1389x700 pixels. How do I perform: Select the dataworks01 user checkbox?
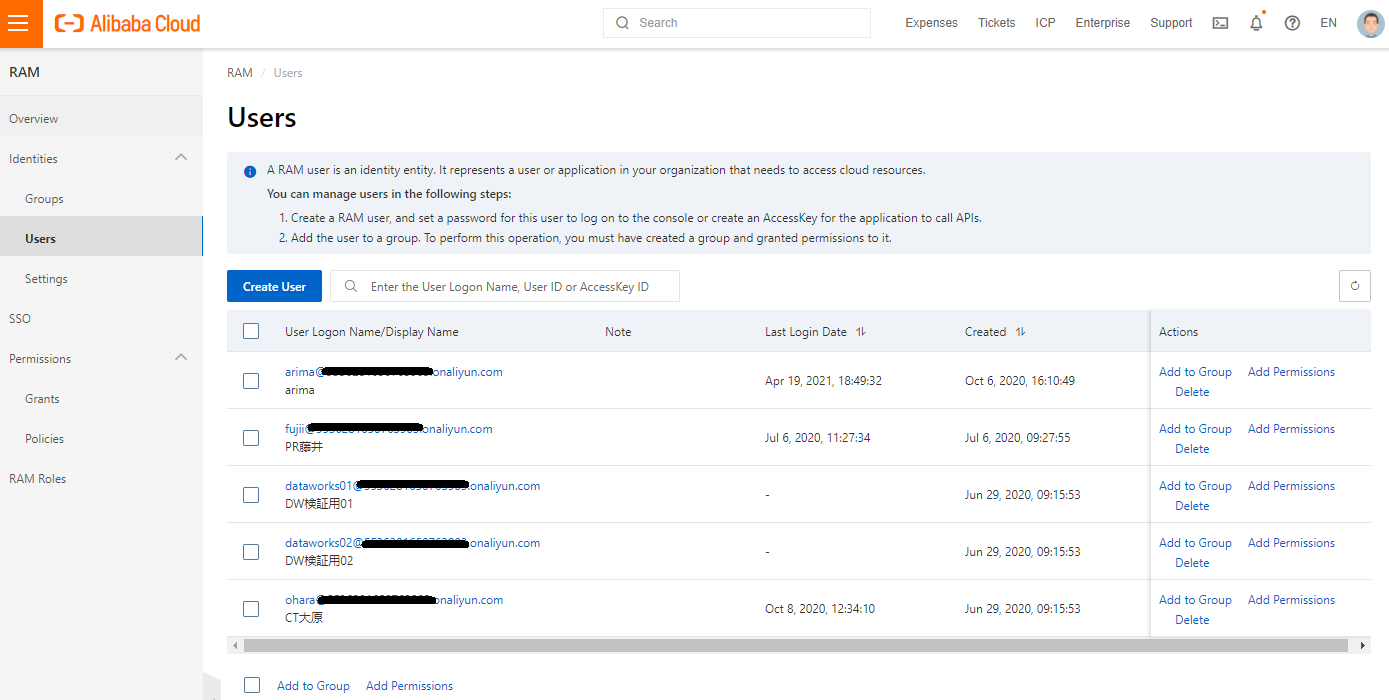click(251, 494)
